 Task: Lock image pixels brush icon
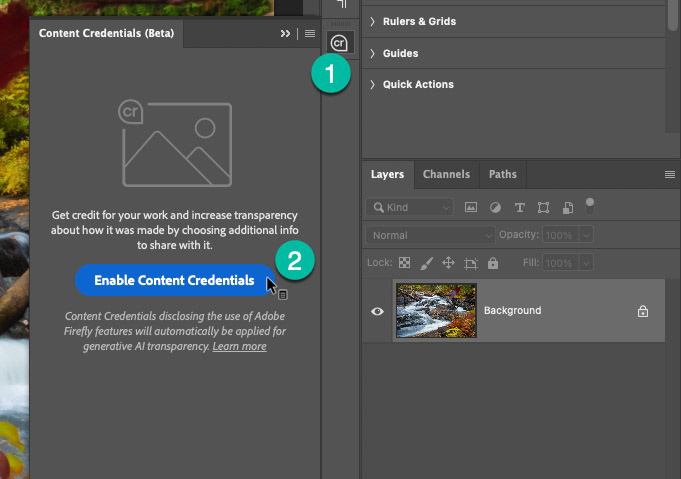[x=426, y=263]
